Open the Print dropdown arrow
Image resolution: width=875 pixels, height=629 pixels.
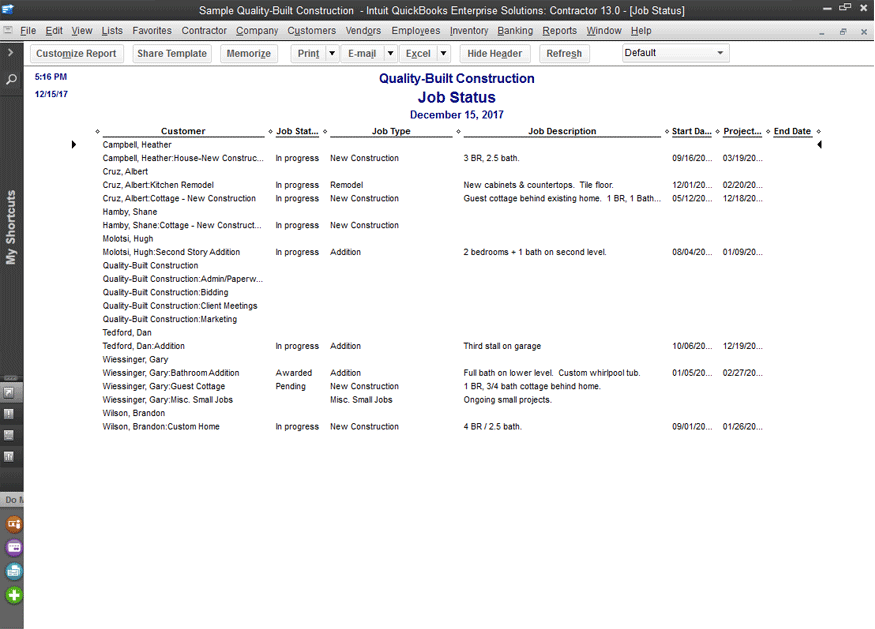click(x=332, y=54)
